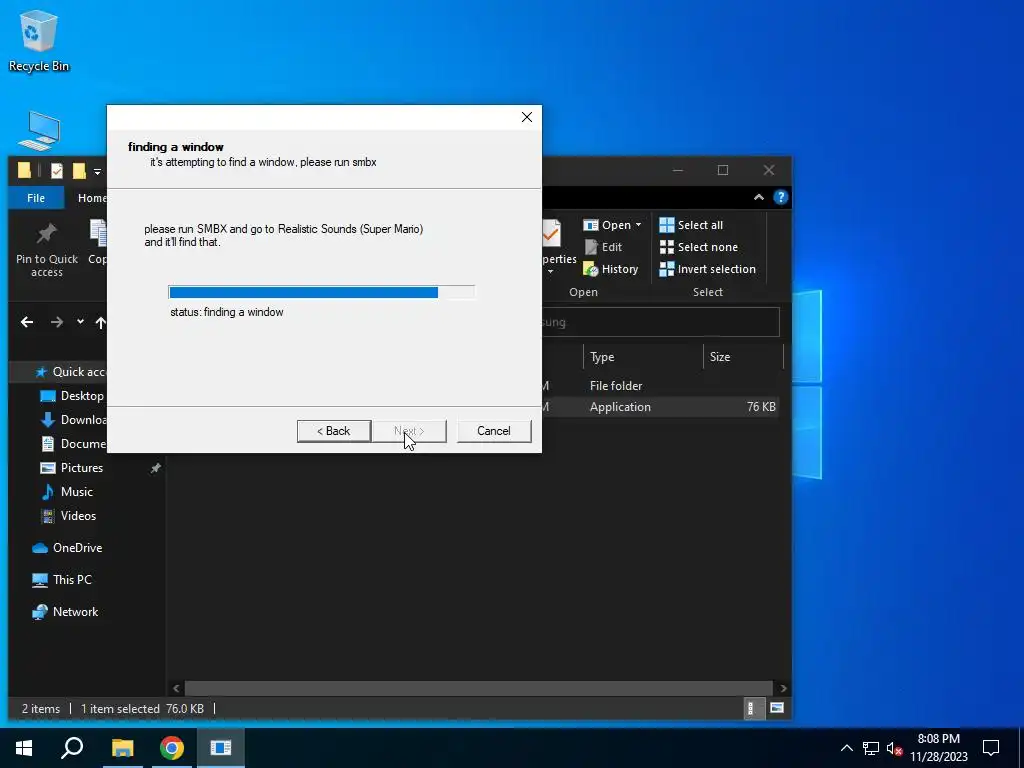The width and height of the screenshot is (1024, 768).
Task: Click quick access toolbar properties checkmark icon
Action: pyautogui.click(x=57, y=171)
